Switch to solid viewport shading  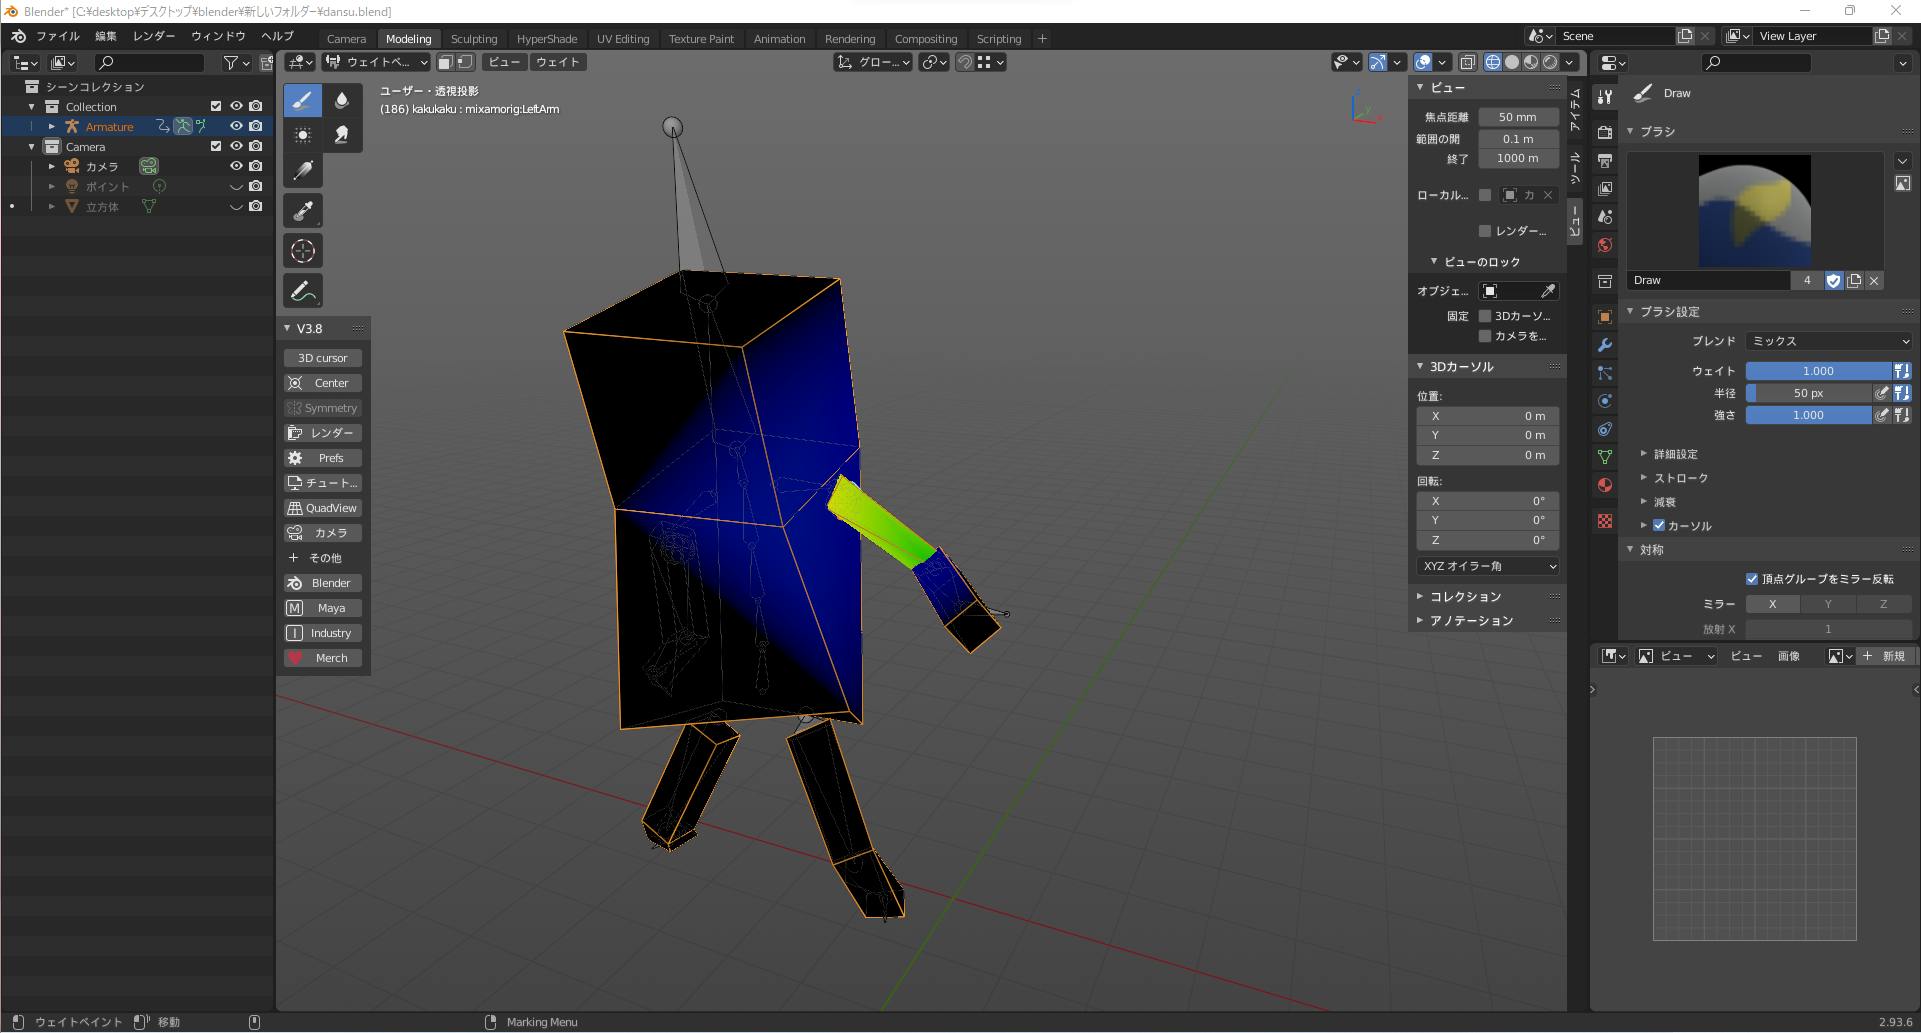(1512, 62)
